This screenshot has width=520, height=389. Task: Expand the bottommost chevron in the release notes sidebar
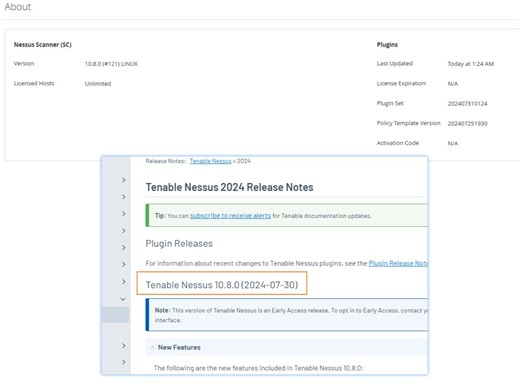click(x=124, y=362)
